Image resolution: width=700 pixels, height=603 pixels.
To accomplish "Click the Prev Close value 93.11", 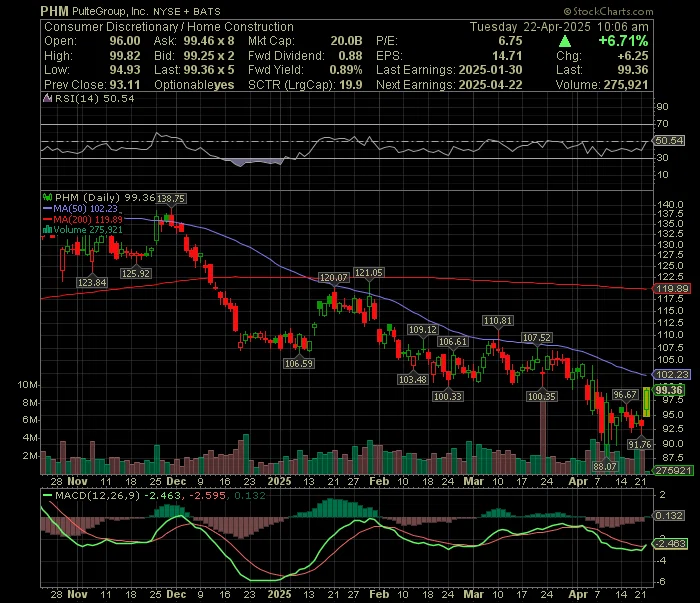I will click(x=125, y=85).
